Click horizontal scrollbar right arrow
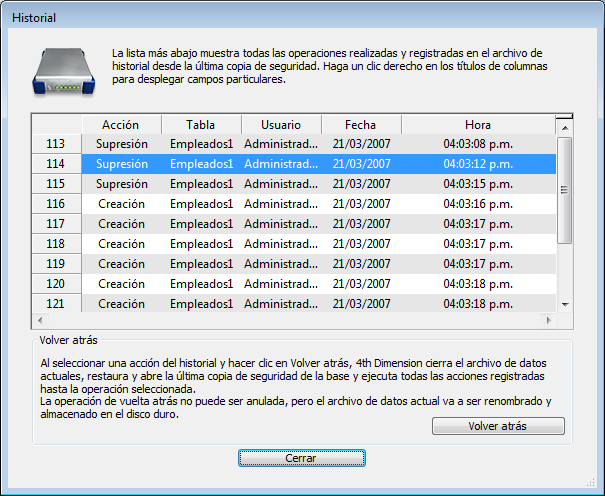Viewport: 605px width, 496px height. (x=546, y=320)
